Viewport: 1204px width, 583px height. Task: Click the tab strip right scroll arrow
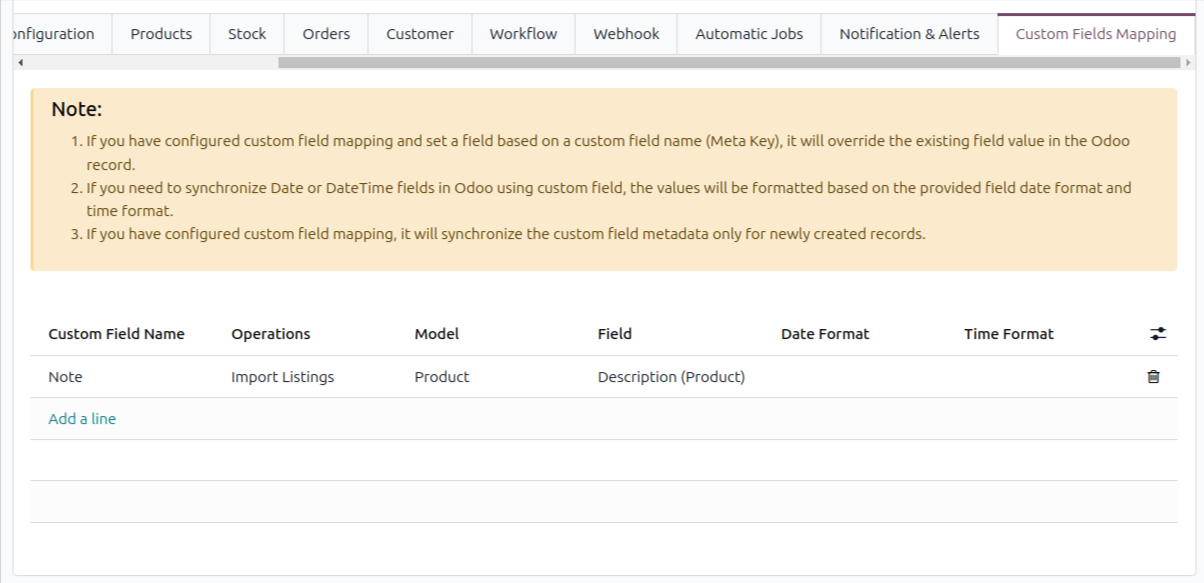tap(1188, 62)
